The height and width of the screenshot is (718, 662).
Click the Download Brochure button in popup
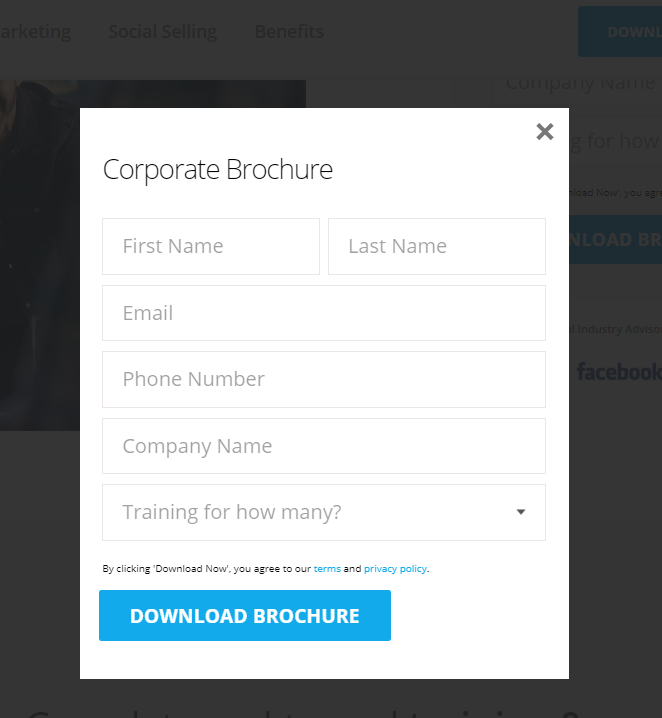coord(245,615)
